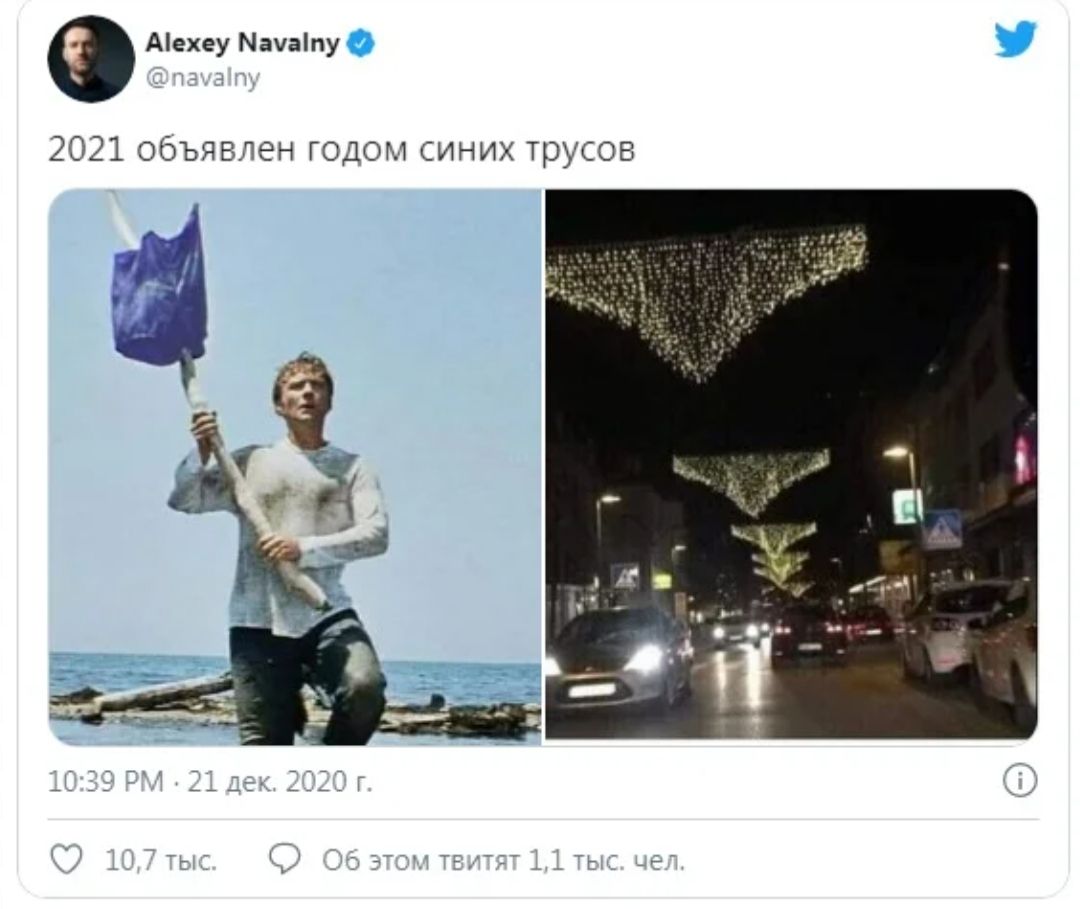
Task: Click the 21 дек. 2020 г. date
Action: (280, 782)
